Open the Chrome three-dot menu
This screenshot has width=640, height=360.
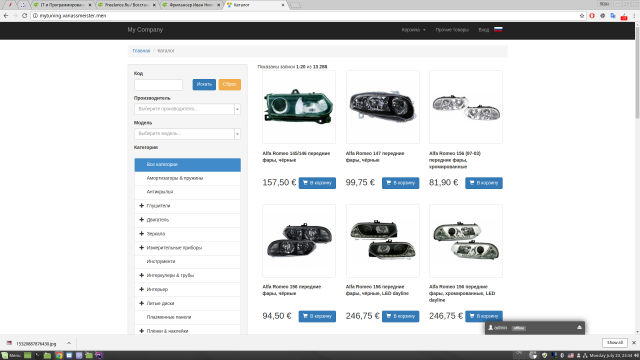(634, 16)
